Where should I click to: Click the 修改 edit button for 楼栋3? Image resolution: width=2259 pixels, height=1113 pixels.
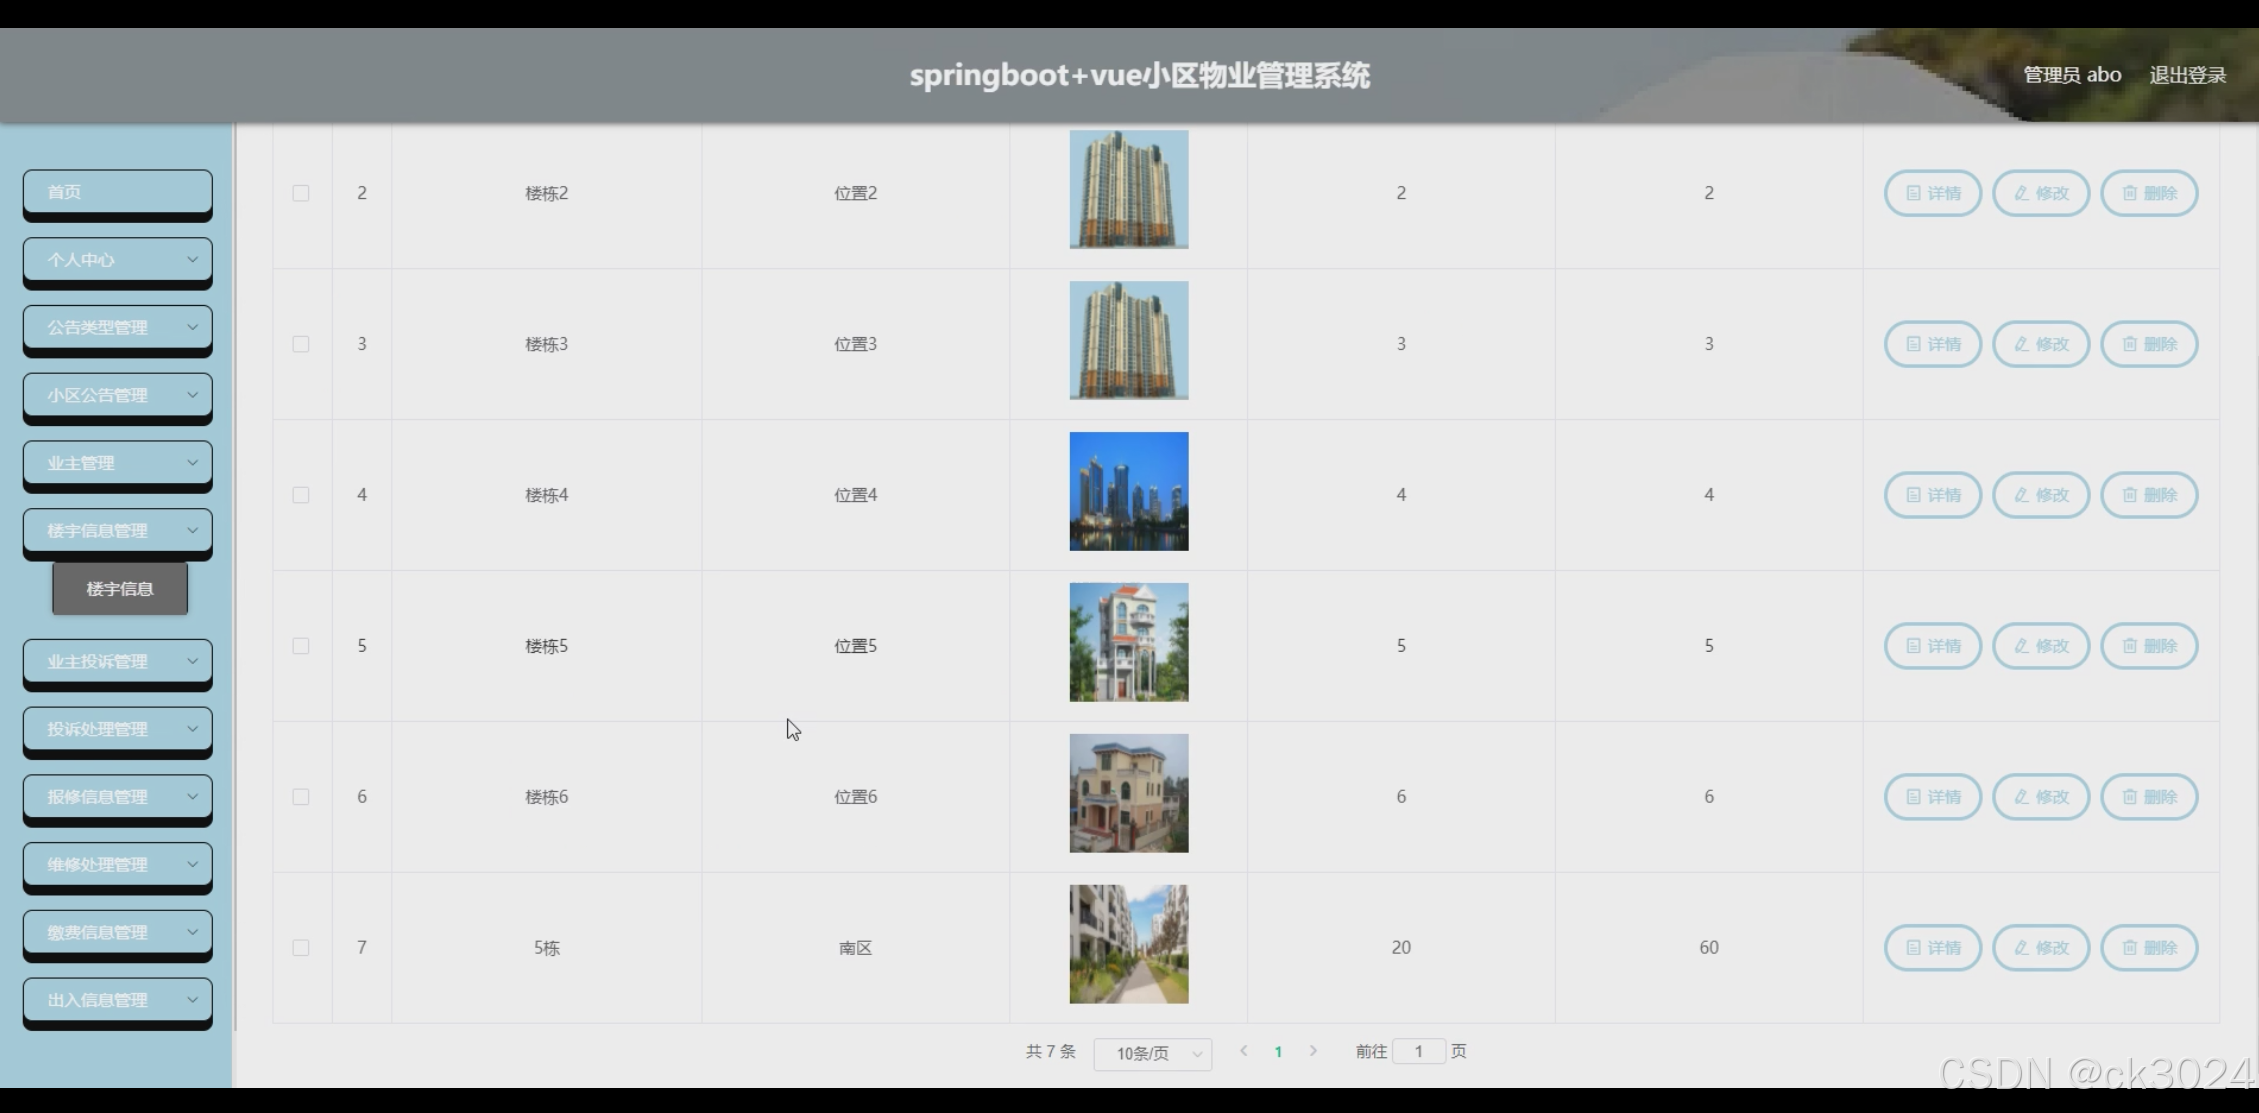click(x=2040, y=344)
